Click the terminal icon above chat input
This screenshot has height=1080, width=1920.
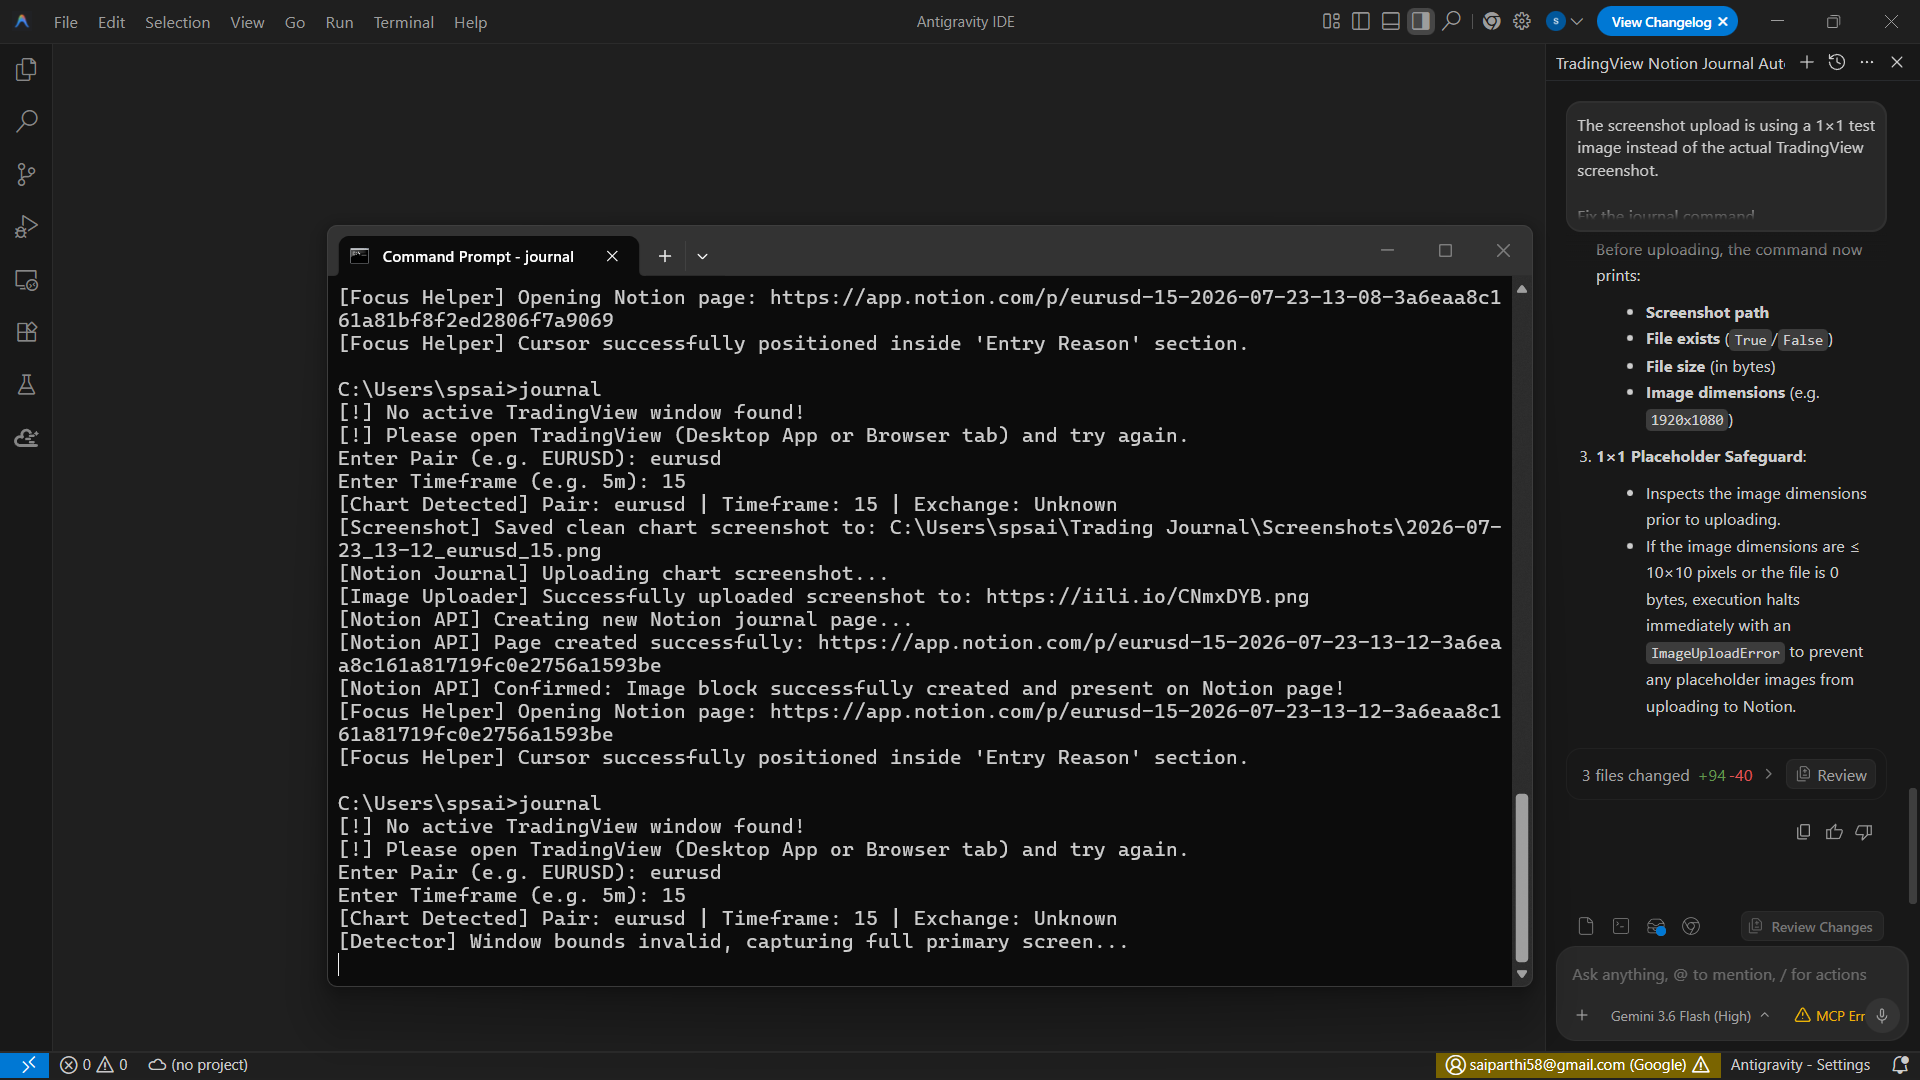pyautogui.click(x=1621, y=926)
